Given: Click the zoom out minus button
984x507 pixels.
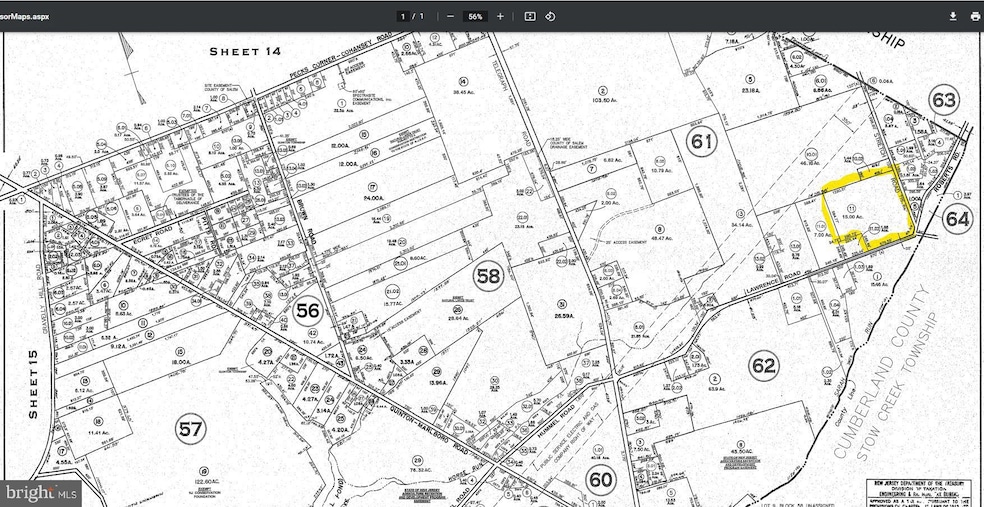Looking at the screenshot, I should [x=451, y=16].
